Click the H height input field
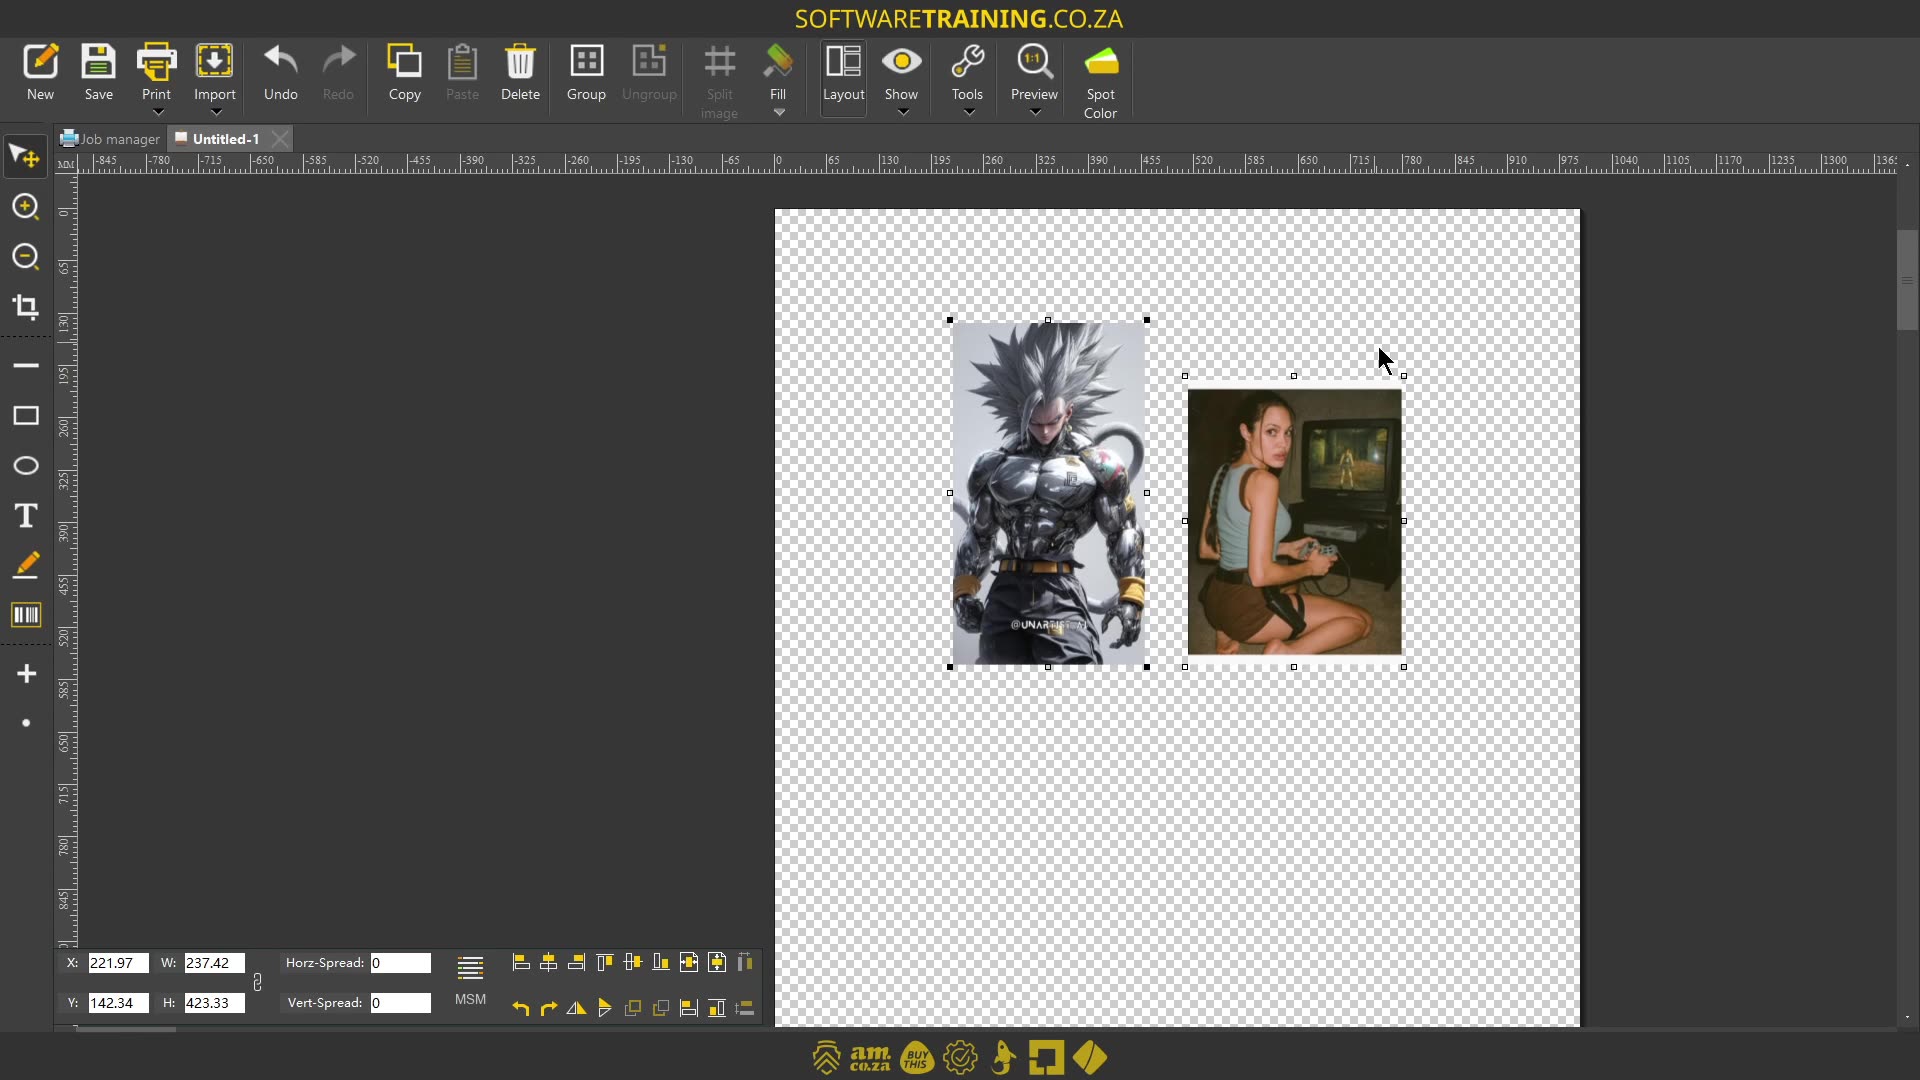The width and height of the screenshot is (1920, 1080). (x=214, y=1003)
